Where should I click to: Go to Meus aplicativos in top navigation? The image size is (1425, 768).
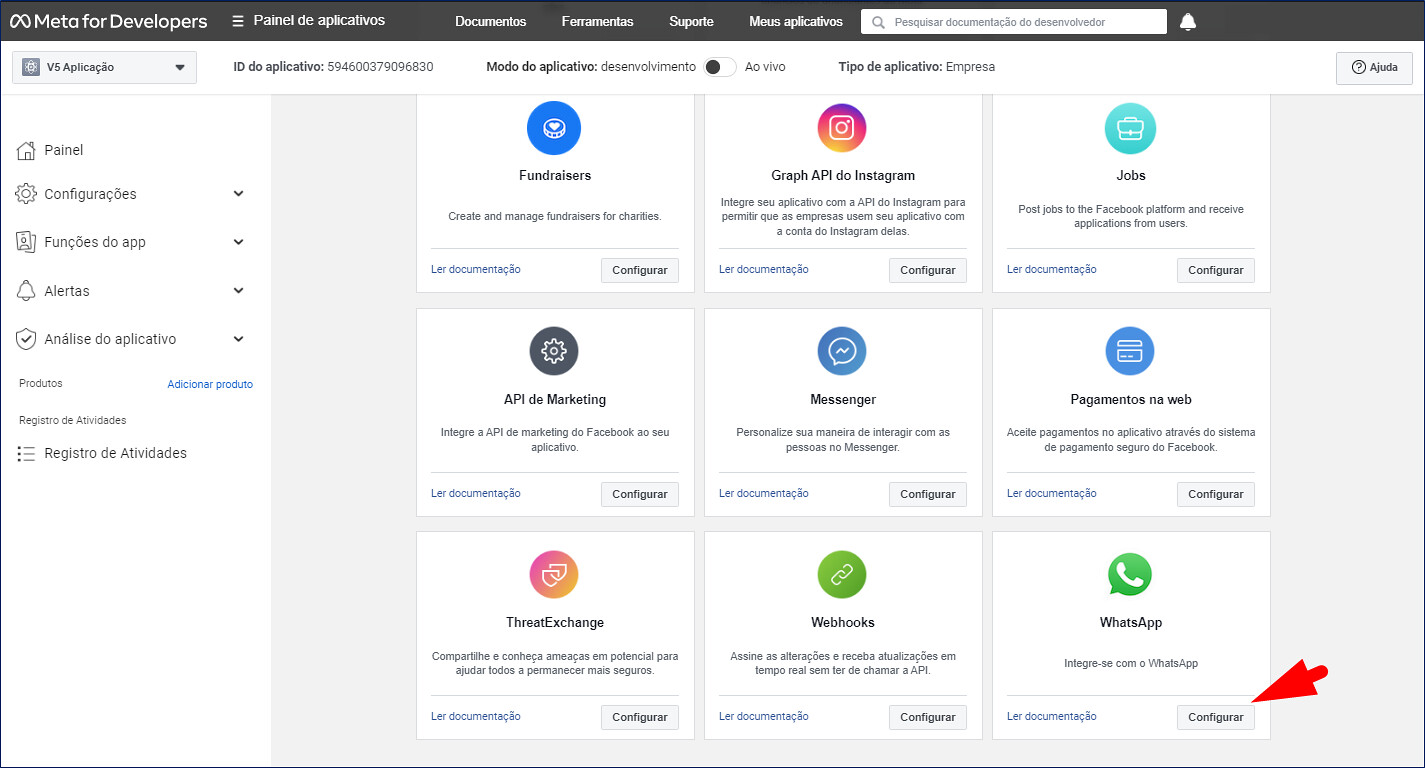click(x=795, y=22)
